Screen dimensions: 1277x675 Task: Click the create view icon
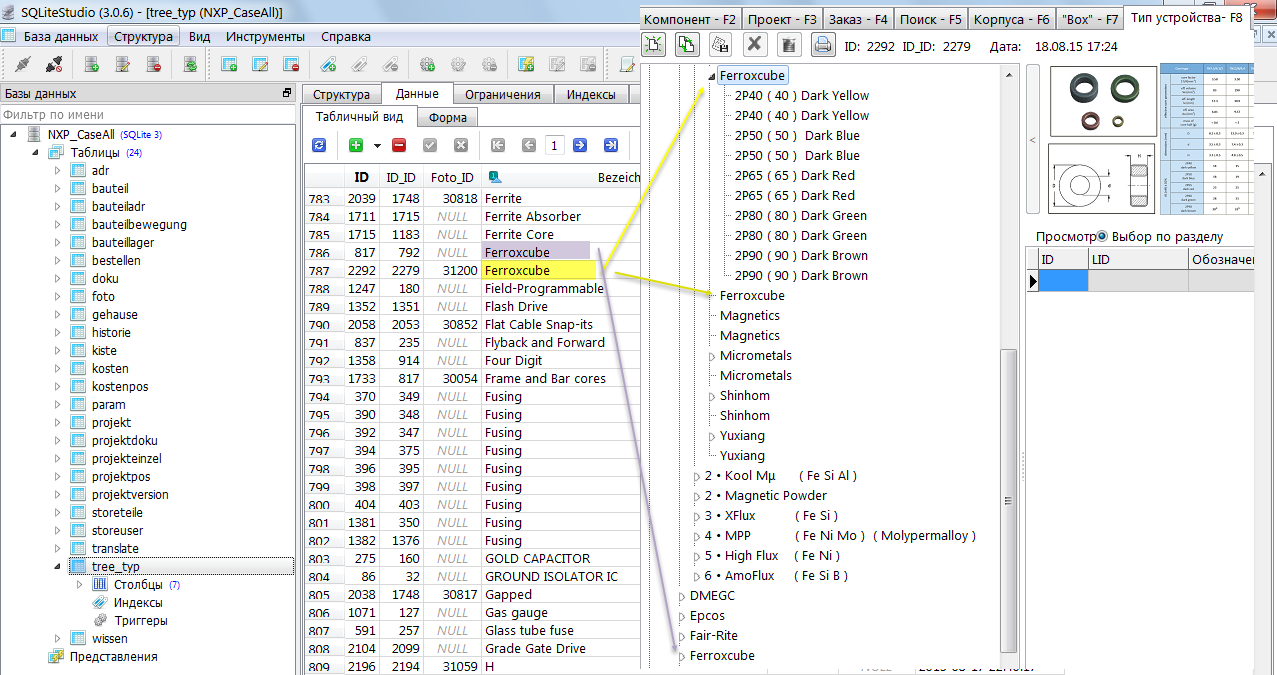pos(525,65)
